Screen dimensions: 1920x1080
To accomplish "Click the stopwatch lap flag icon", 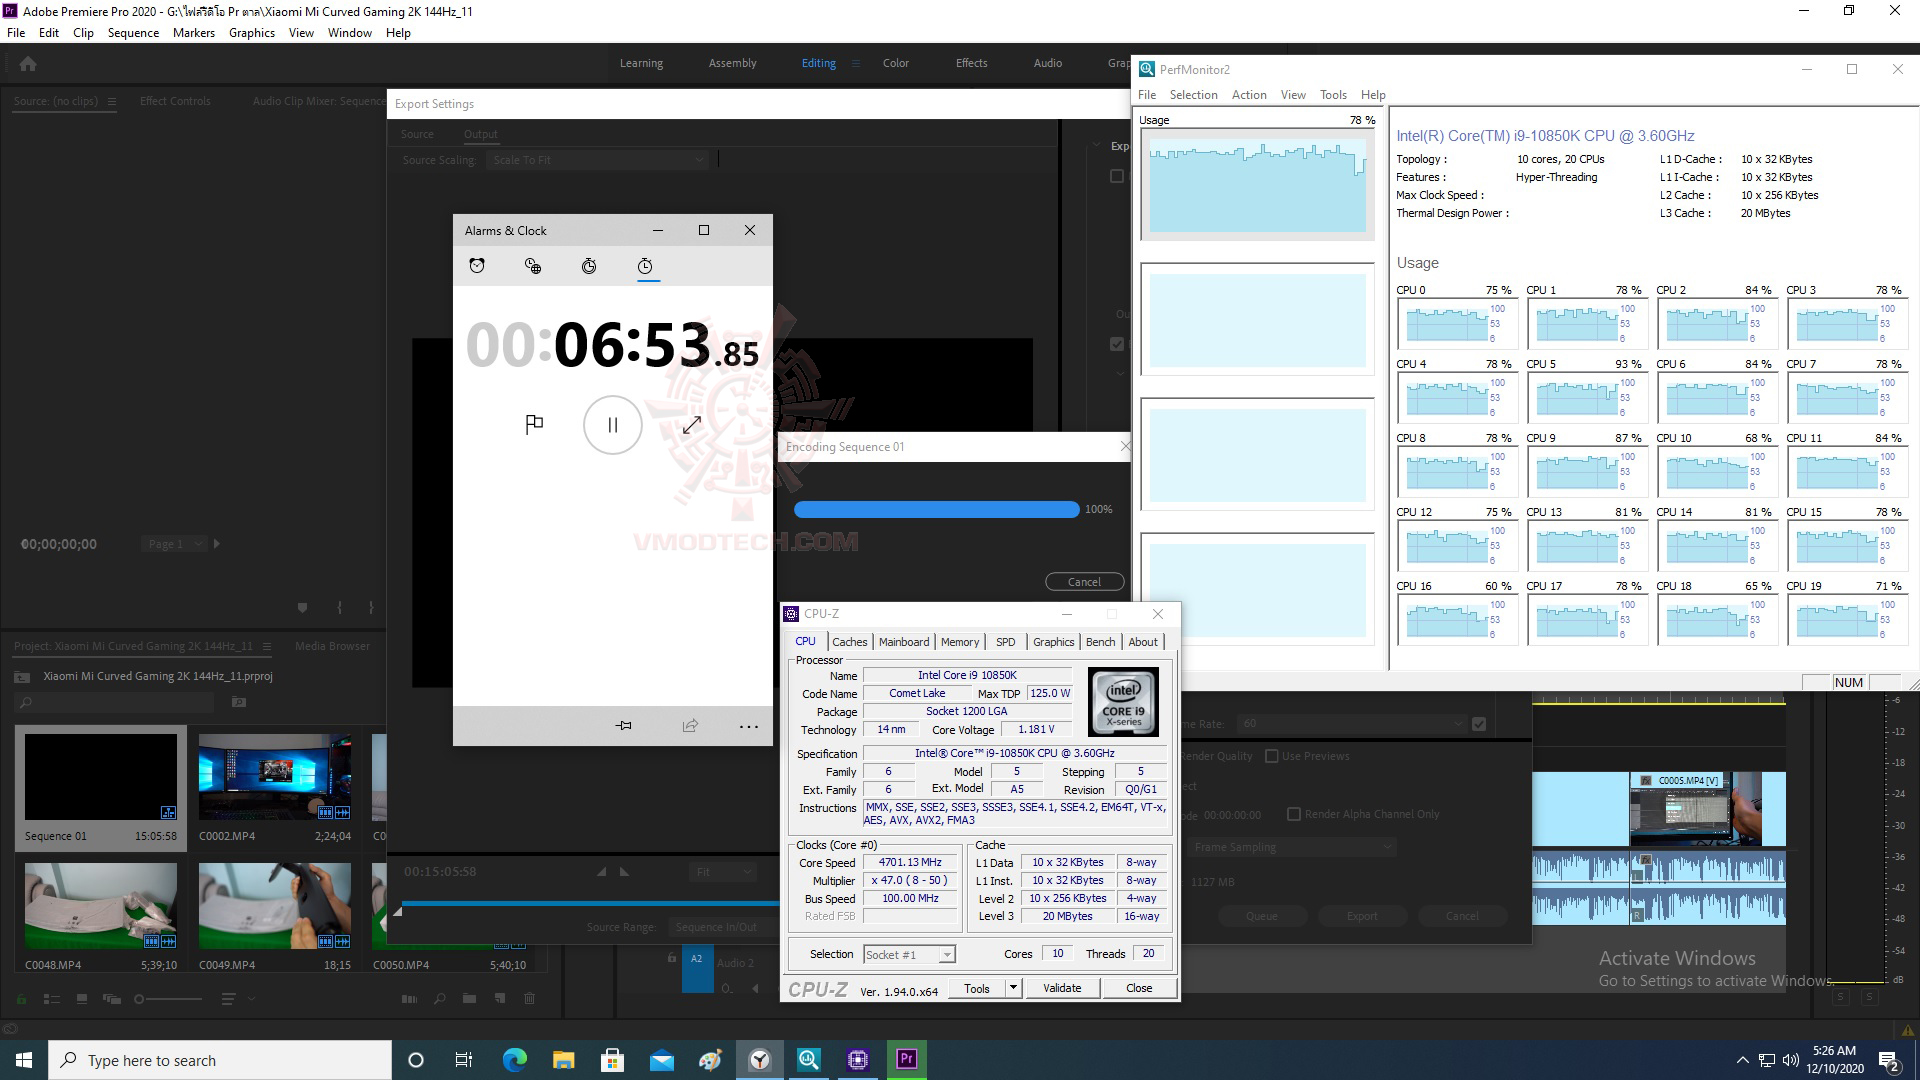I will [x=534, y=424].
